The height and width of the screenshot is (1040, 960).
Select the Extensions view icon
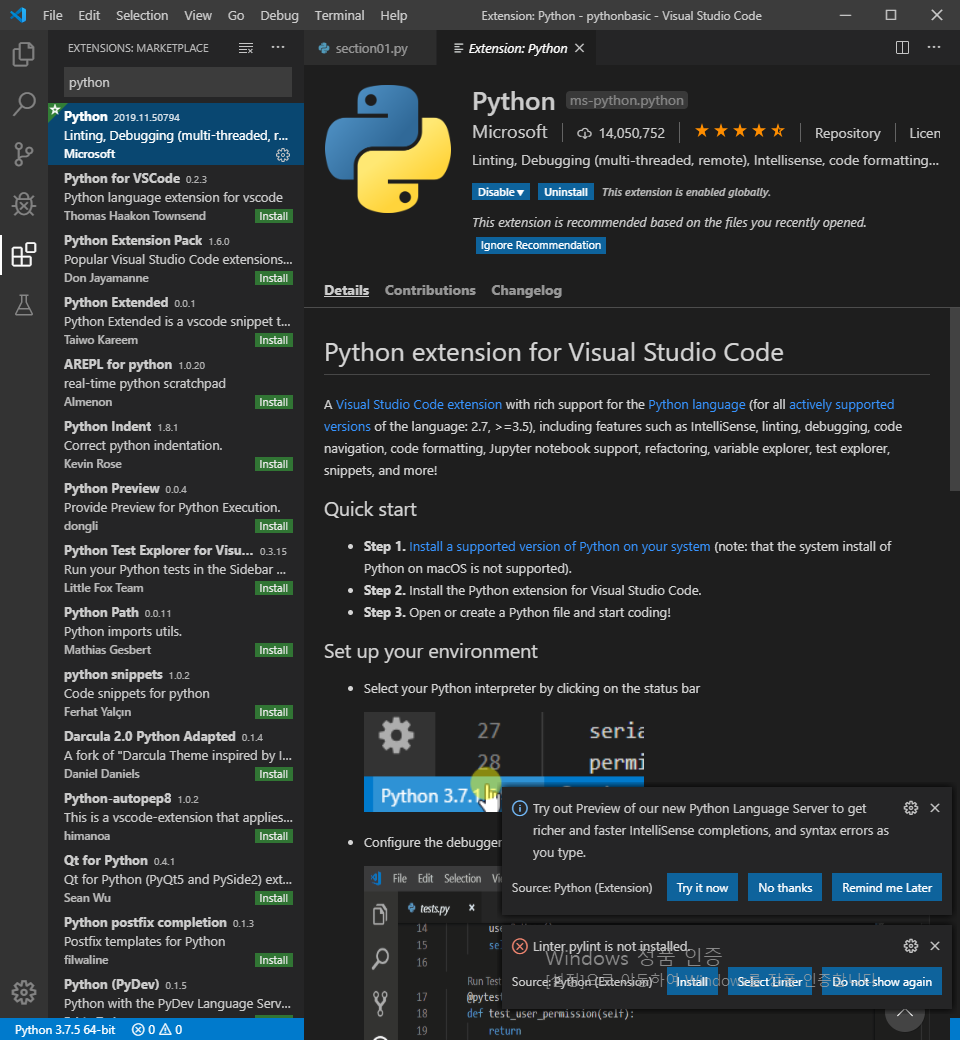[x=24, y=255]
